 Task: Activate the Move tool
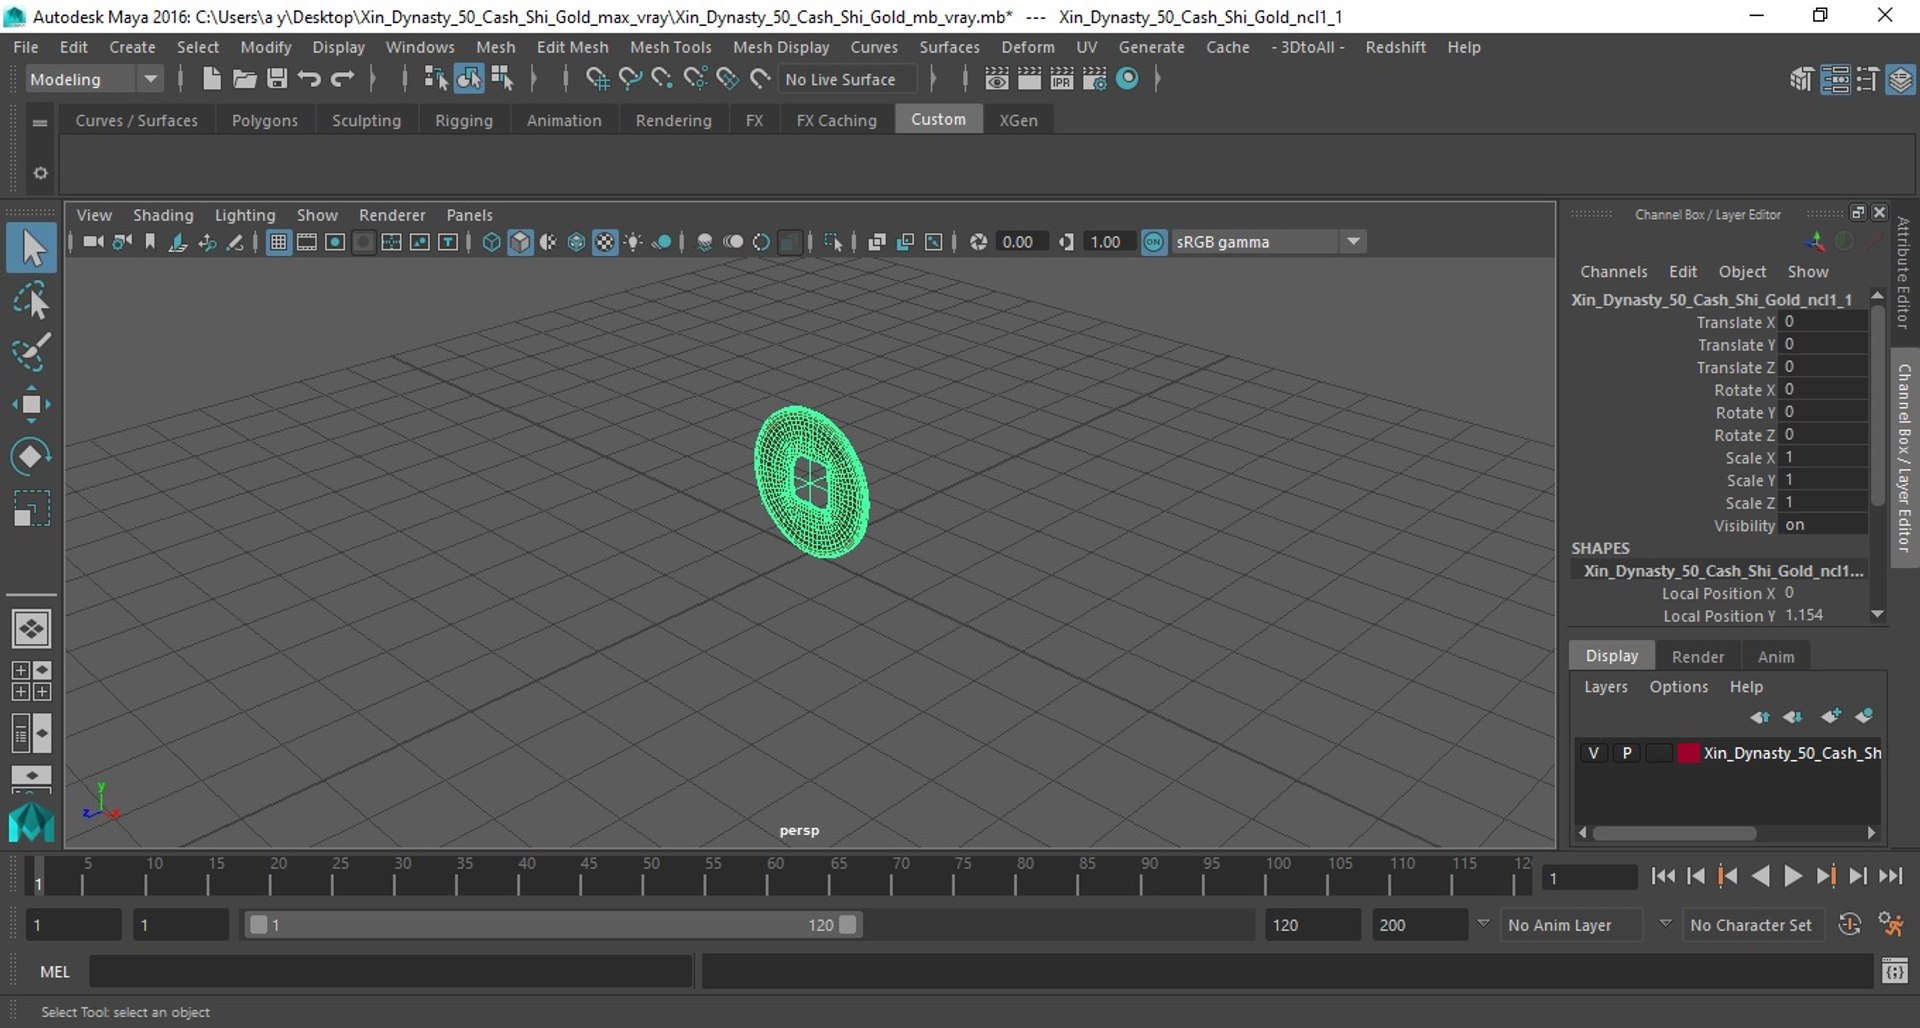(x=31, y=405)
